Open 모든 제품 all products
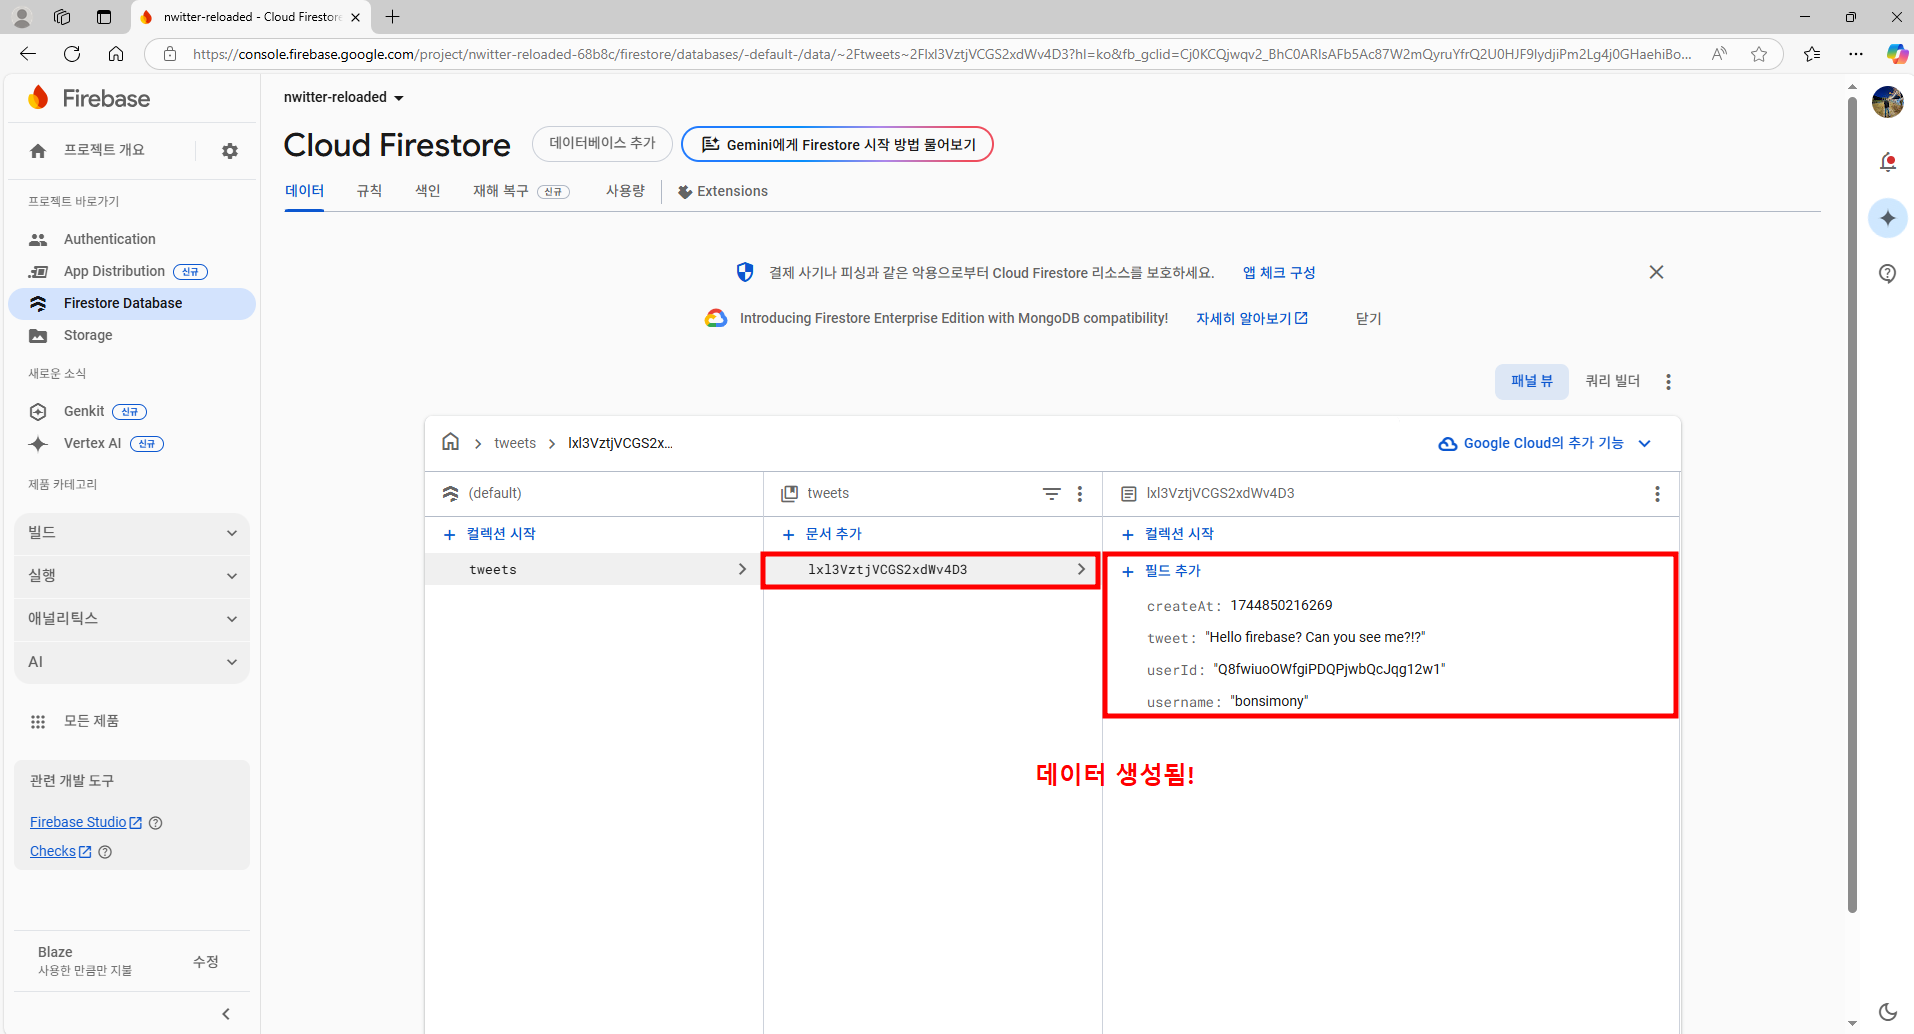The width and height of the screenshot is (1914, 1034). coord(91,721)
